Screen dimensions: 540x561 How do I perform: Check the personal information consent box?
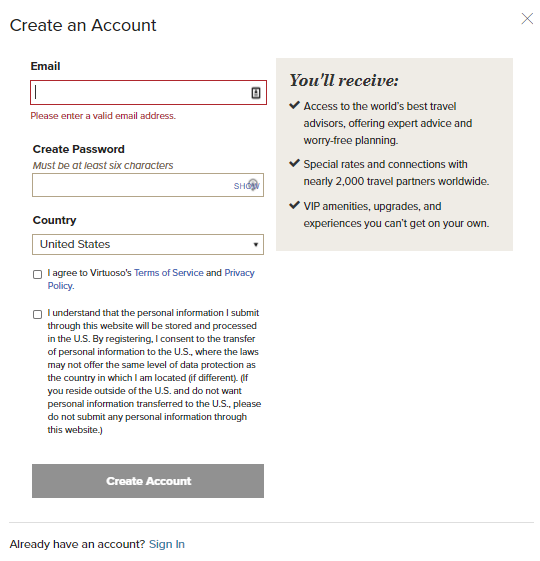click(x=37, y=314)
